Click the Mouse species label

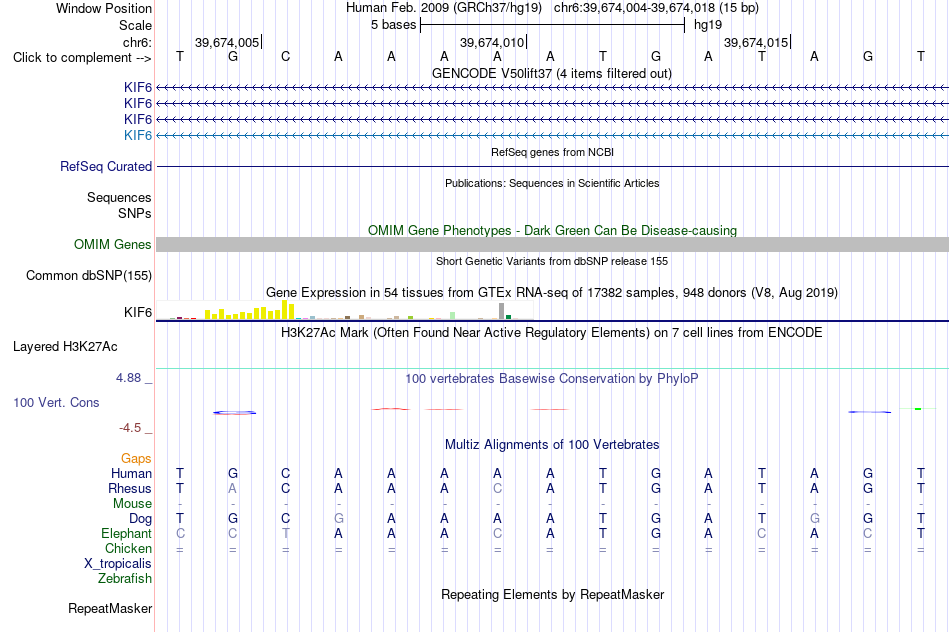[x=132, y=504]
